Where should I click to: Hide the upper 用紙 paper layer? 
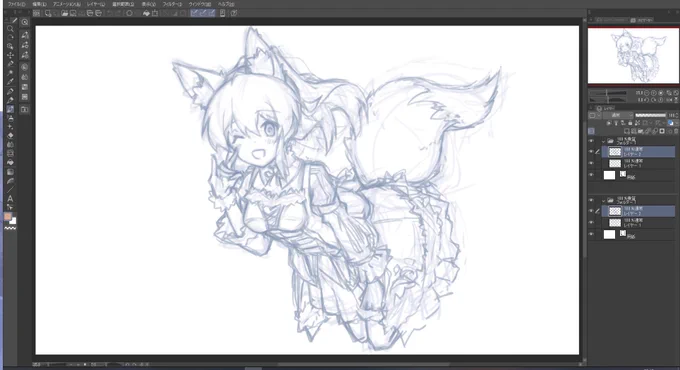(591, 175)
